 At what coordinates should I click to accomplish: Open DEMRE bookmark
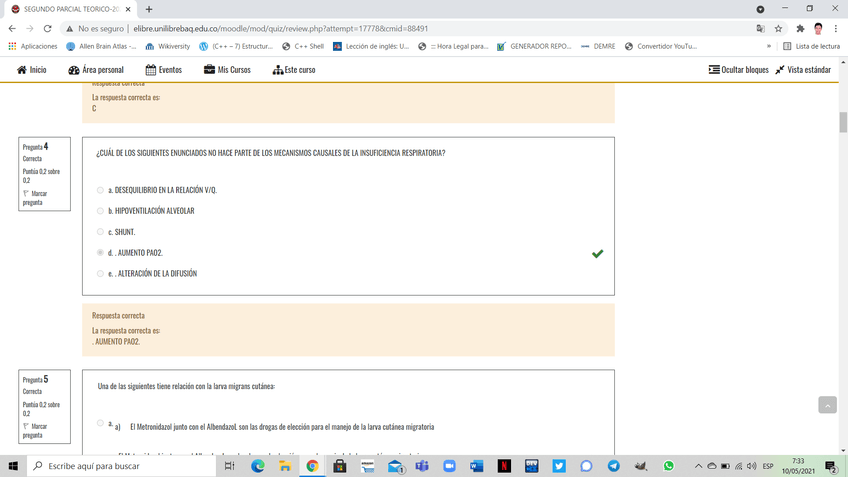click(x=598, y=47)
